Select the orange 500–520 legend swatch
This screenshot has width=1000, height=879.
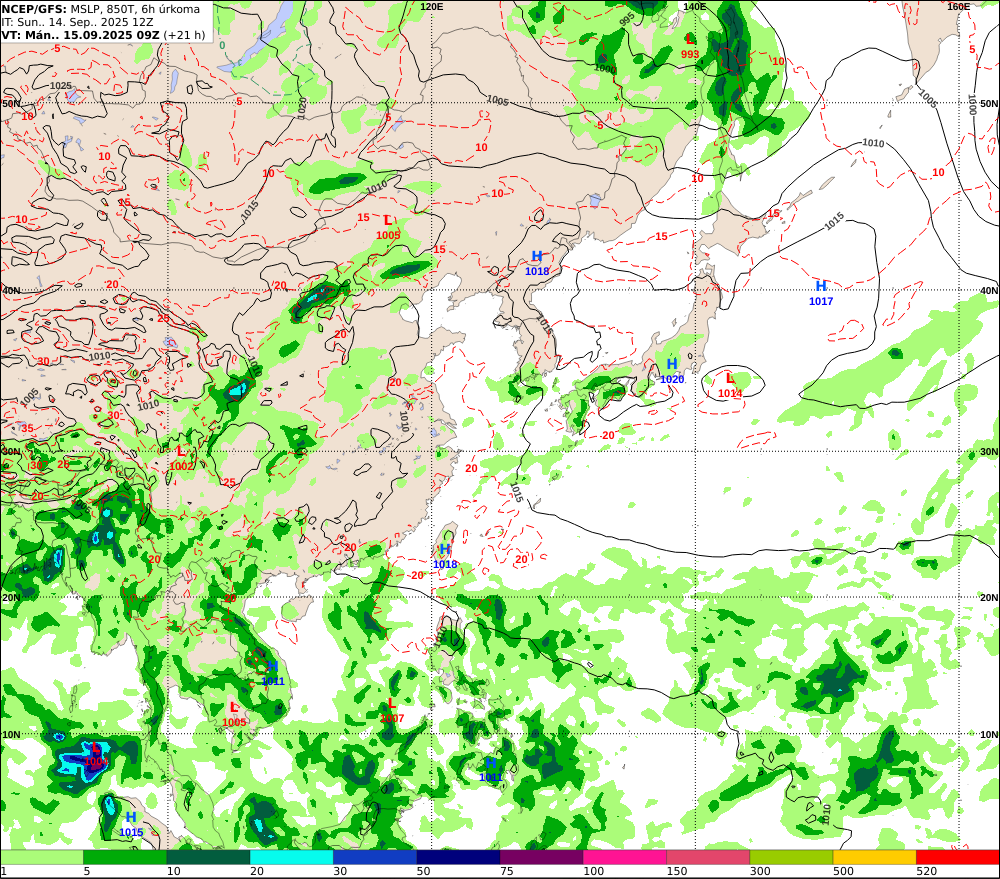pyautogui.click(x=874, y=857)
